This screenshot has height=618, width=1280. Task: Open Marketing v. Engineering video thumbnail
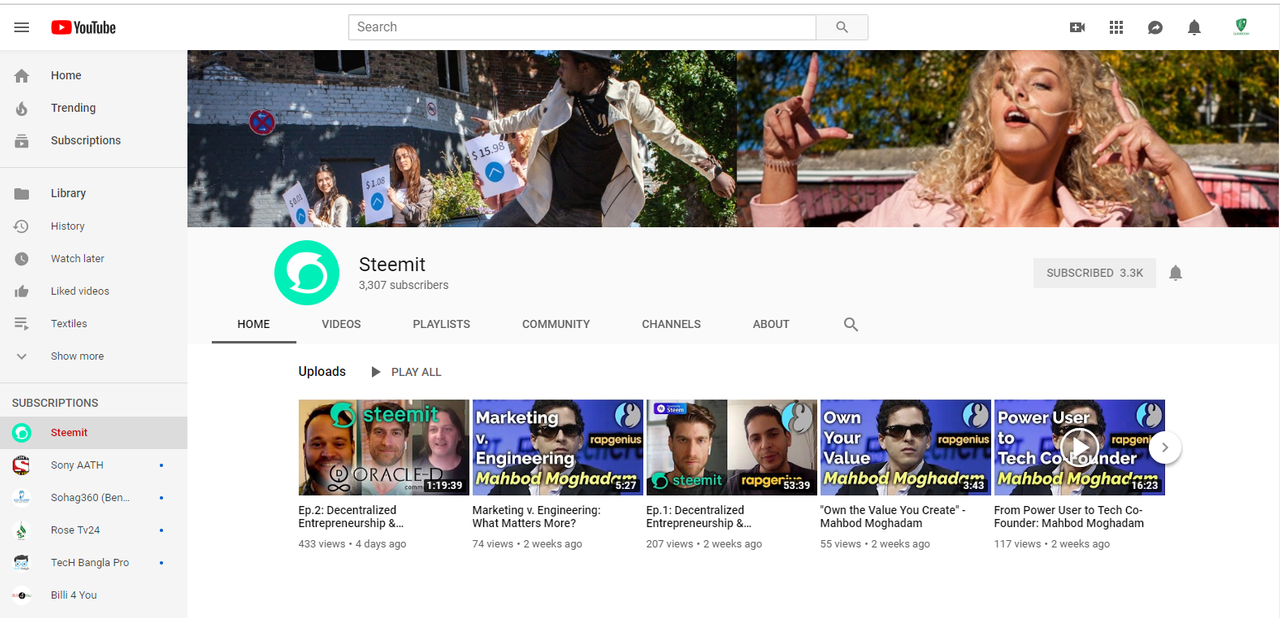tap(557, 447)
